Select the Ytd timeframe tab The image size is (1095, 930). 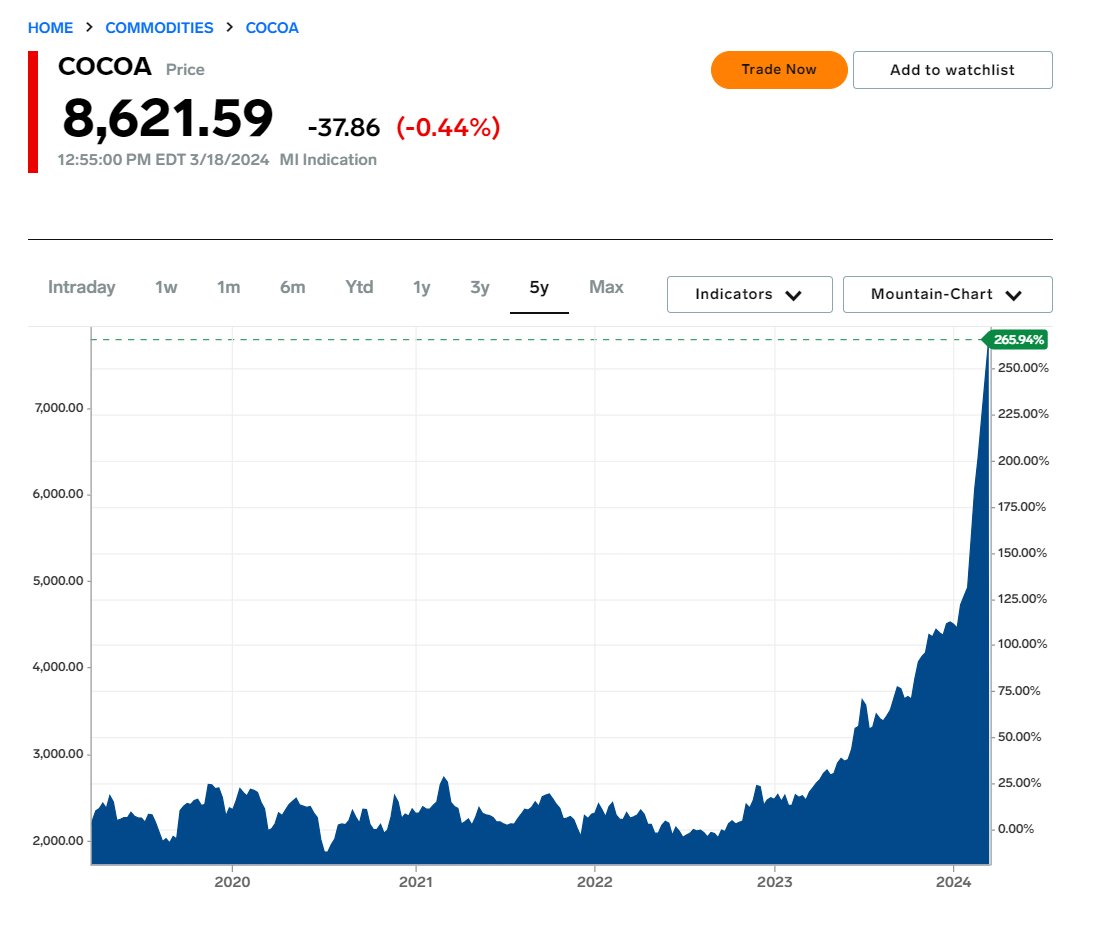pos(358,287)
